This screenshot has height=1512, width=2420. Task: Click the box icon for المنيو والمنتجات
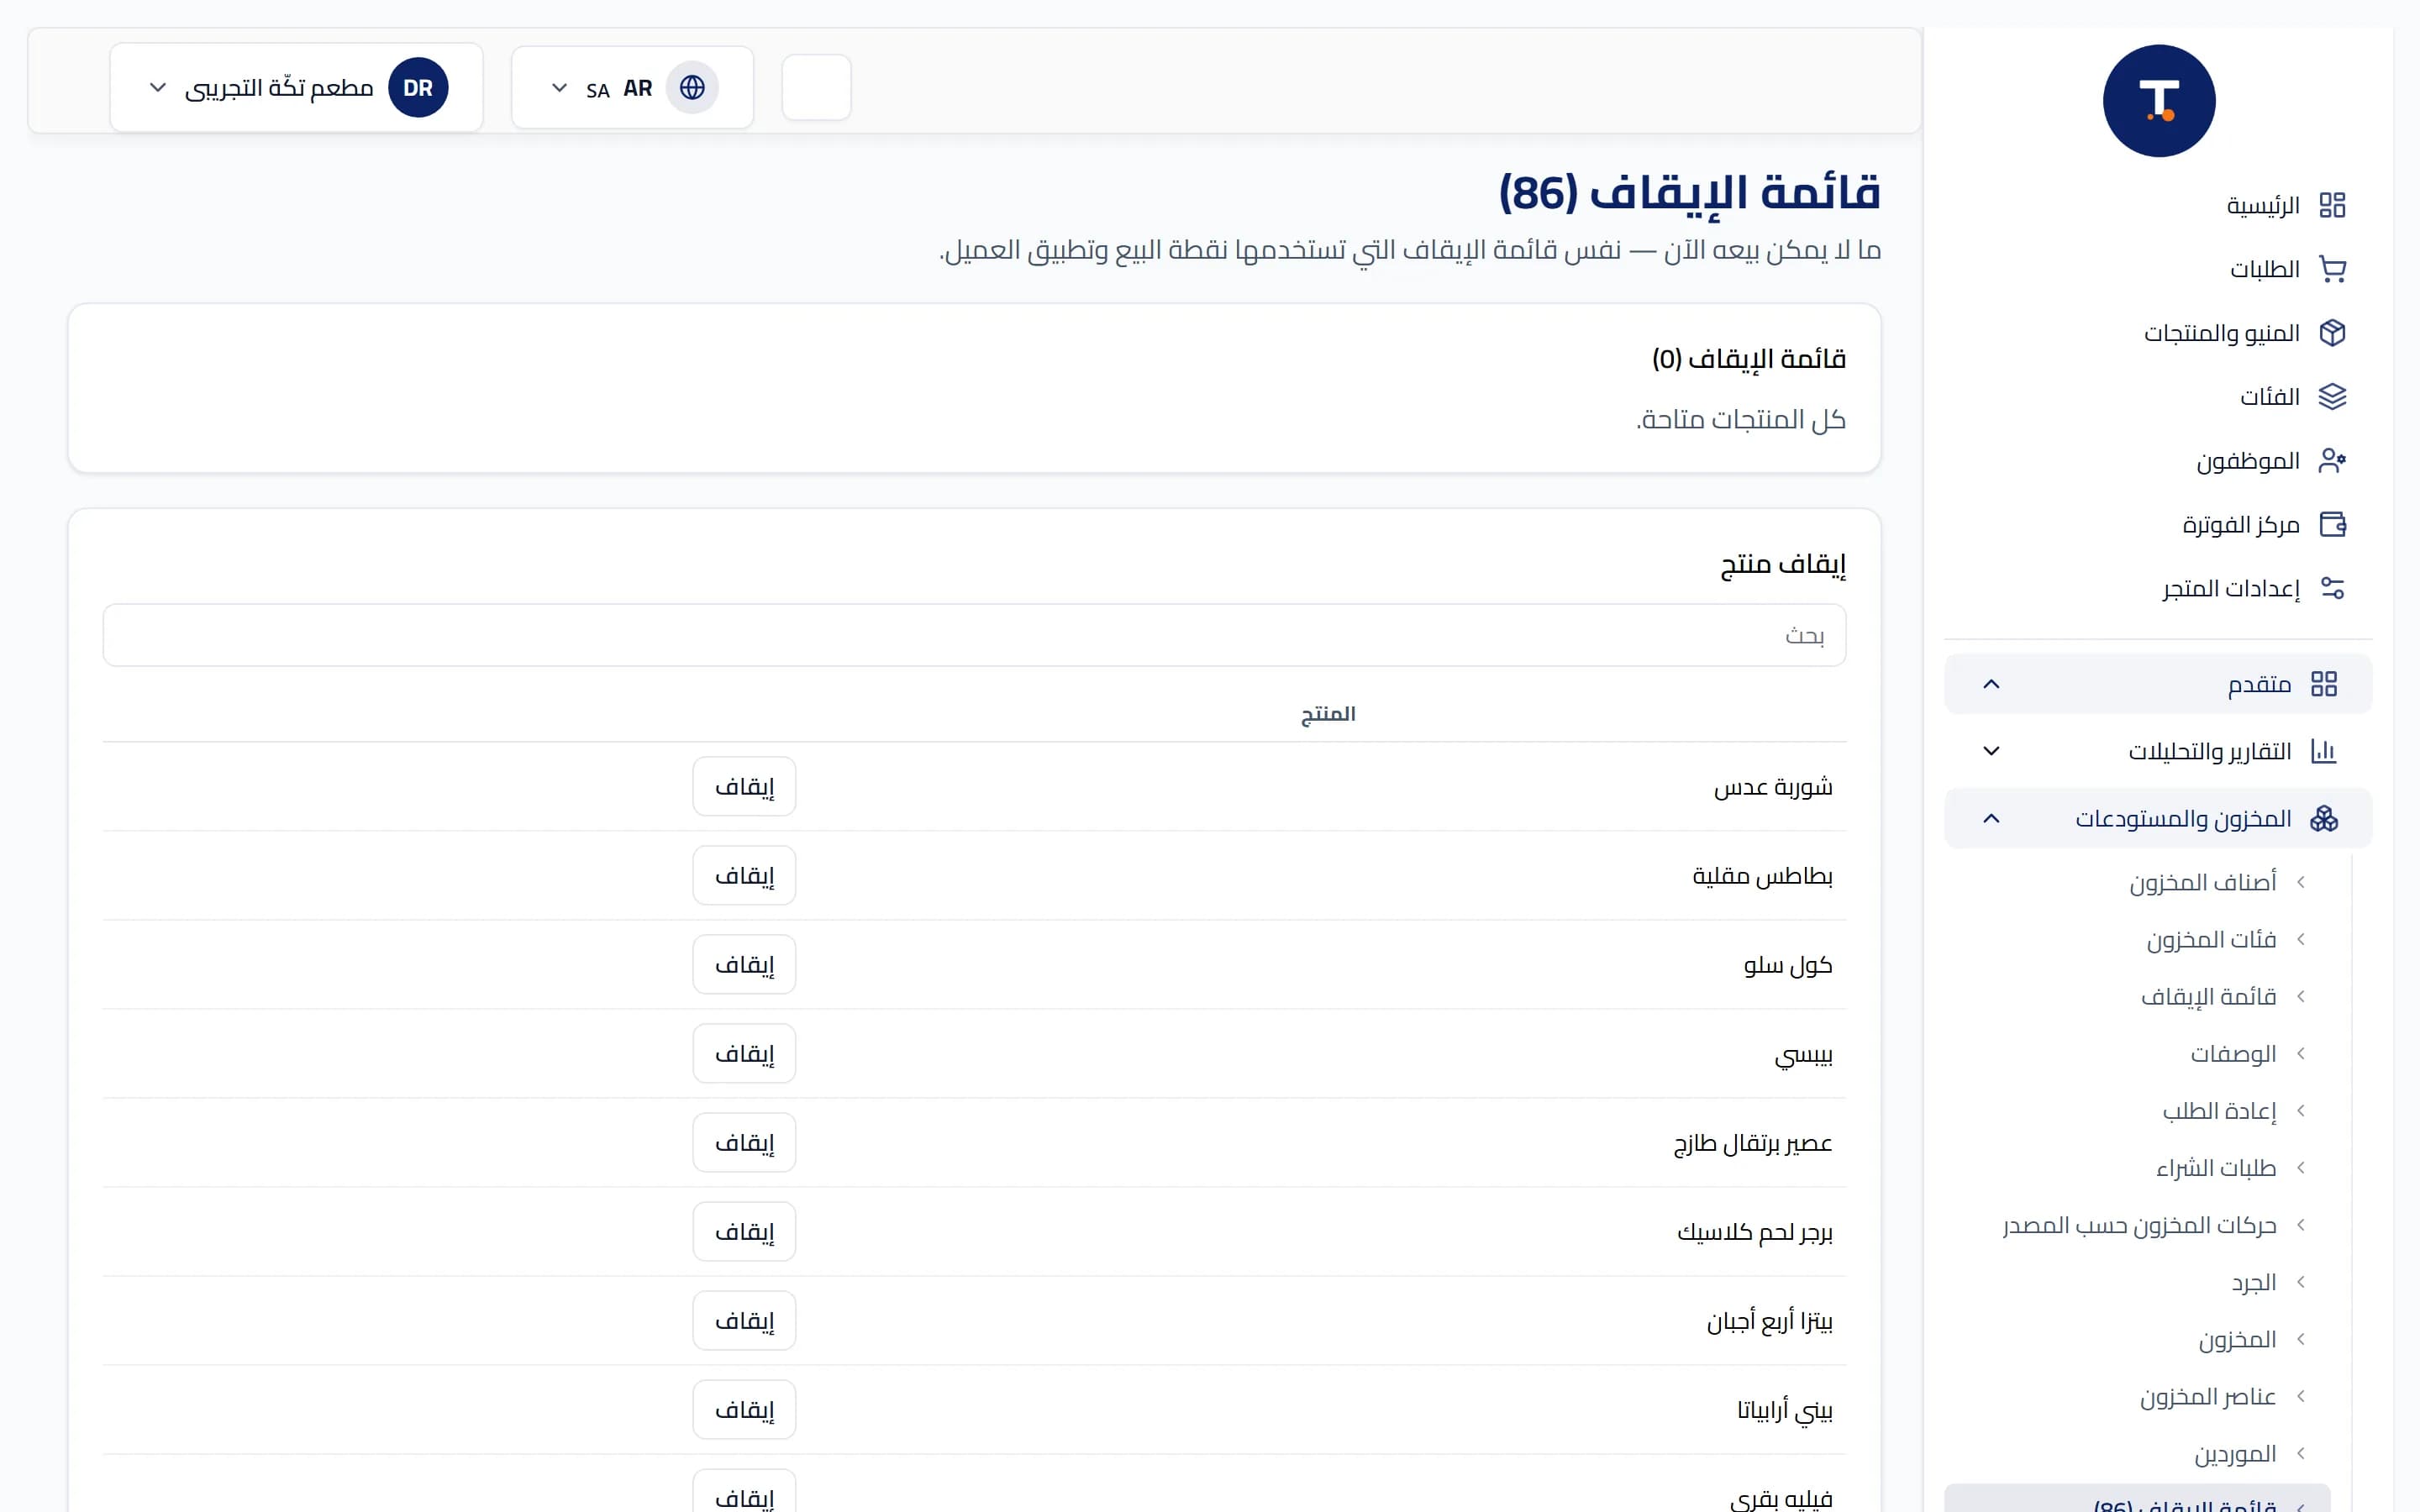click(2332, 333)
